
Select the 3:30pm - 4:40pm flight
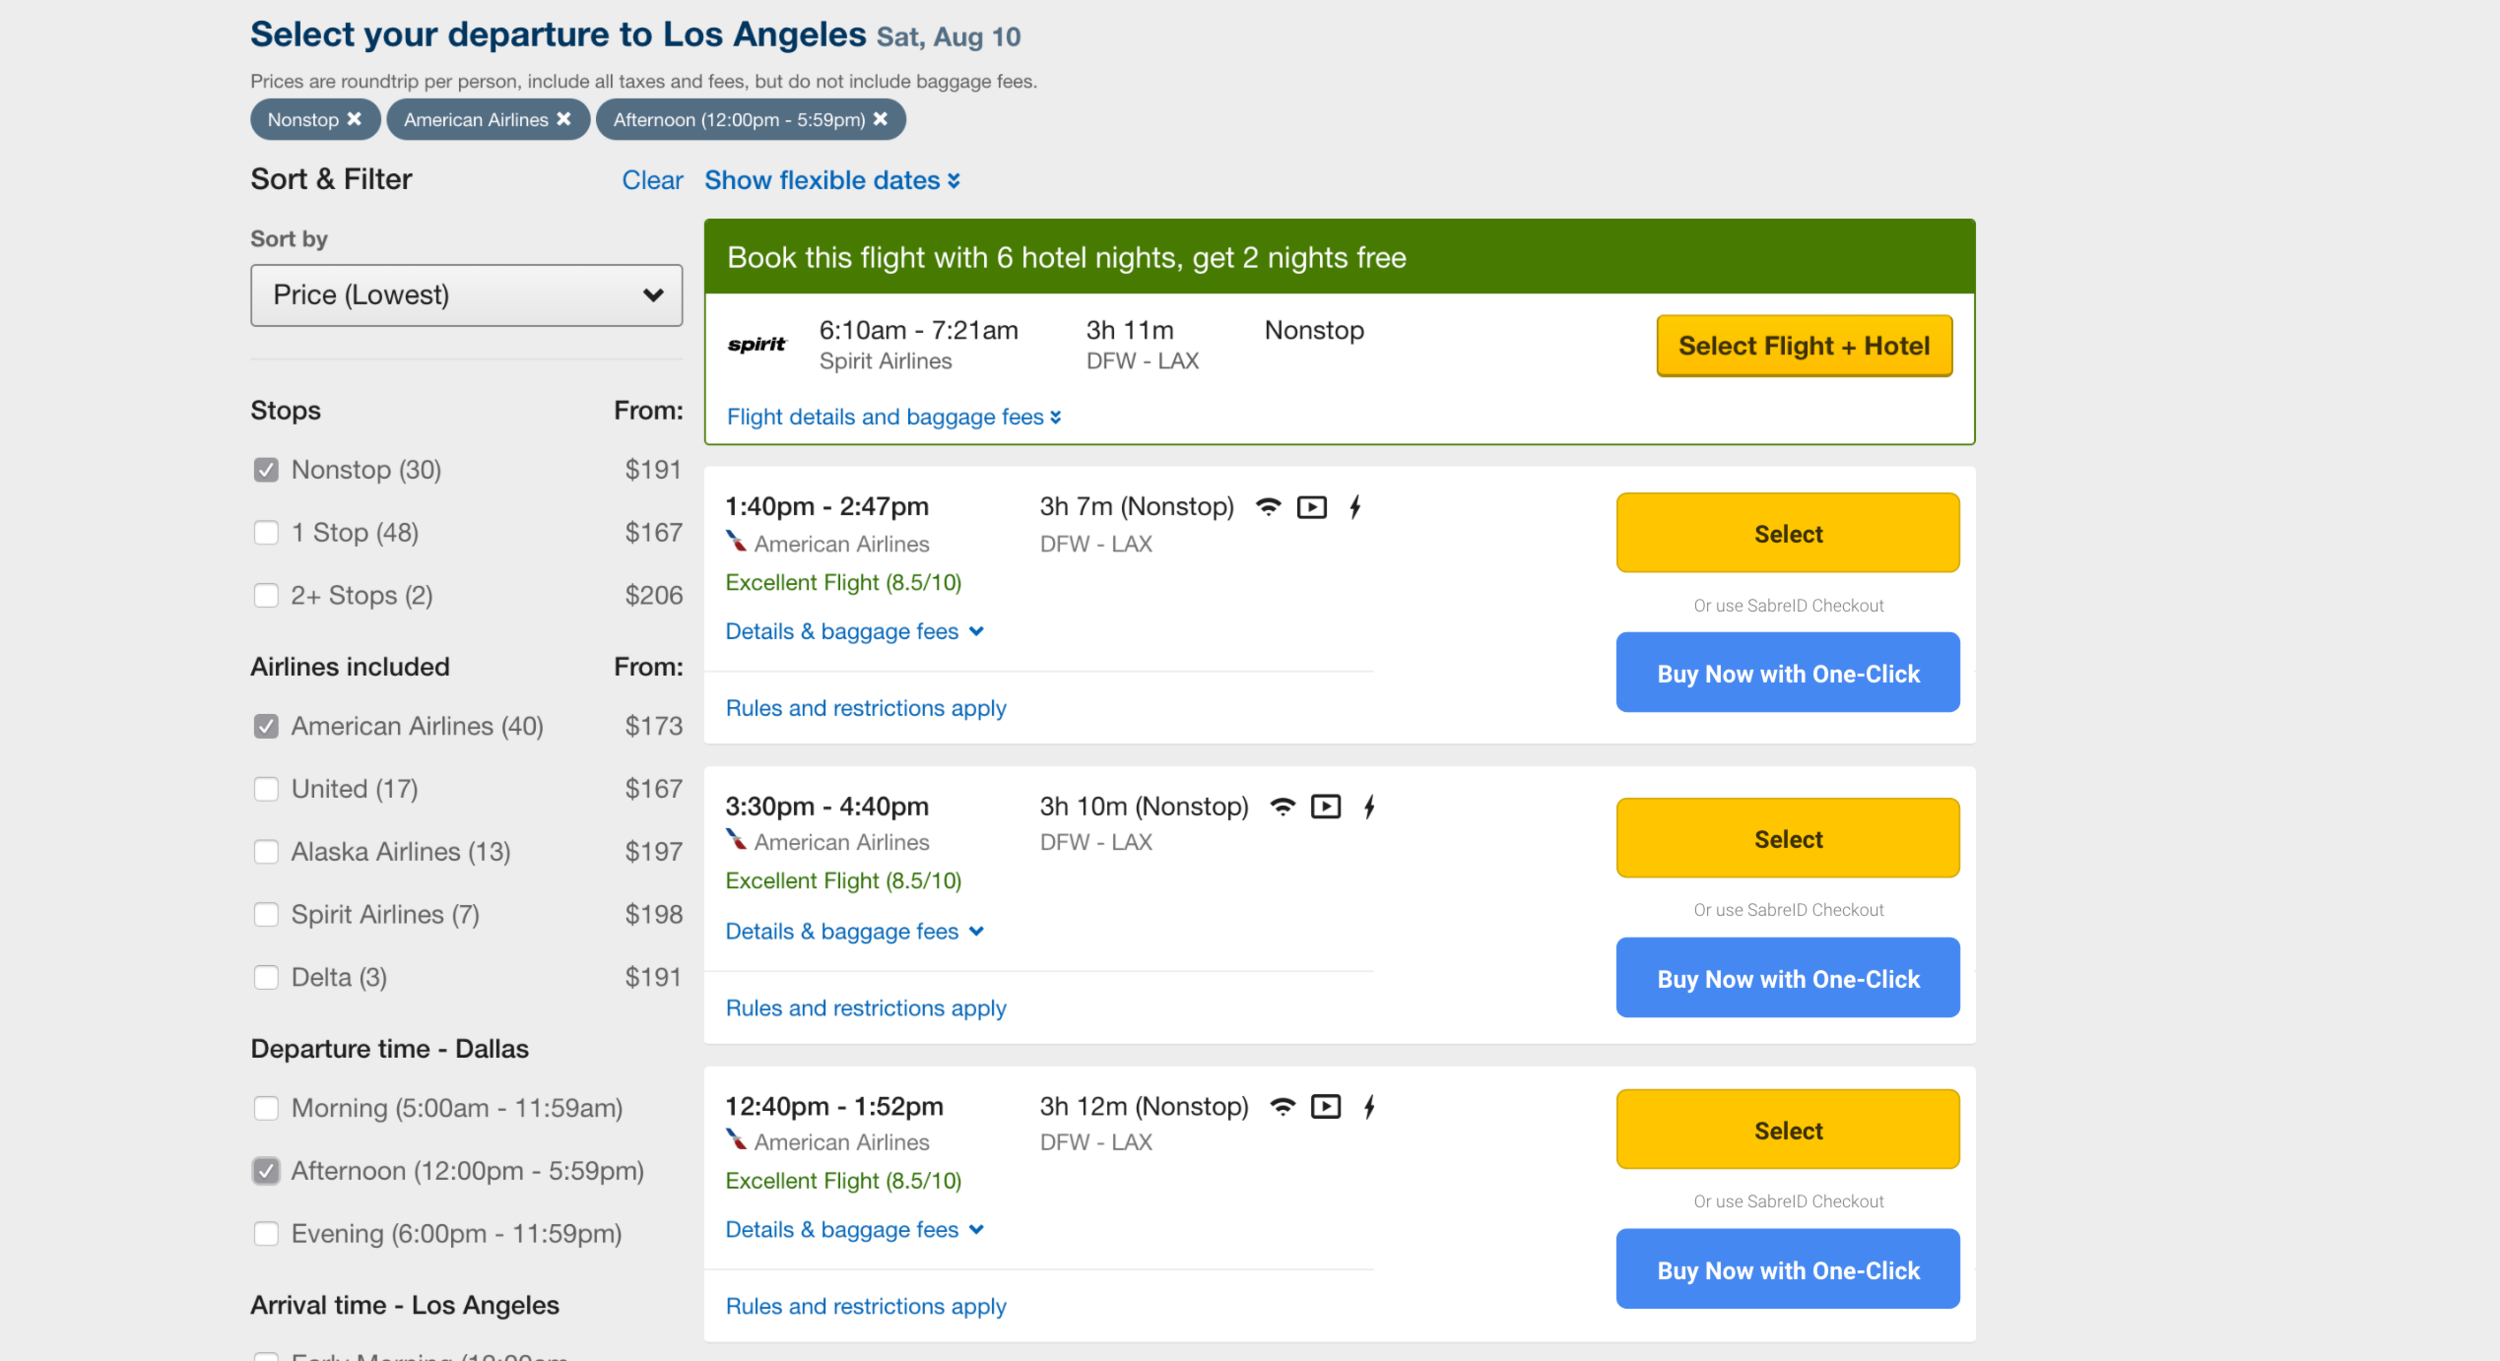[x=1788, y=838]
